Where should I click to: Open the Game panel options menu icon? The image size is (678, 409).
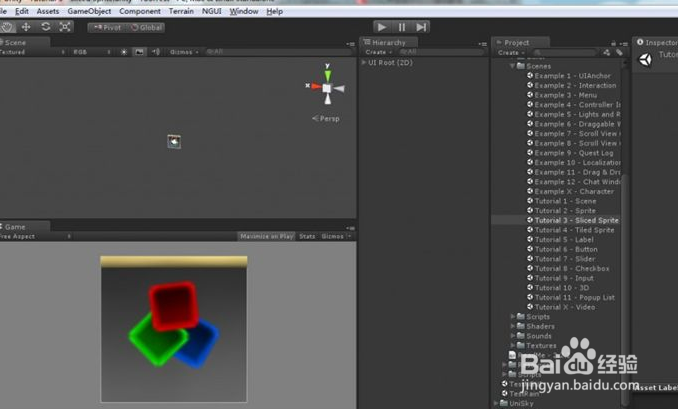(x=350, y=228)
